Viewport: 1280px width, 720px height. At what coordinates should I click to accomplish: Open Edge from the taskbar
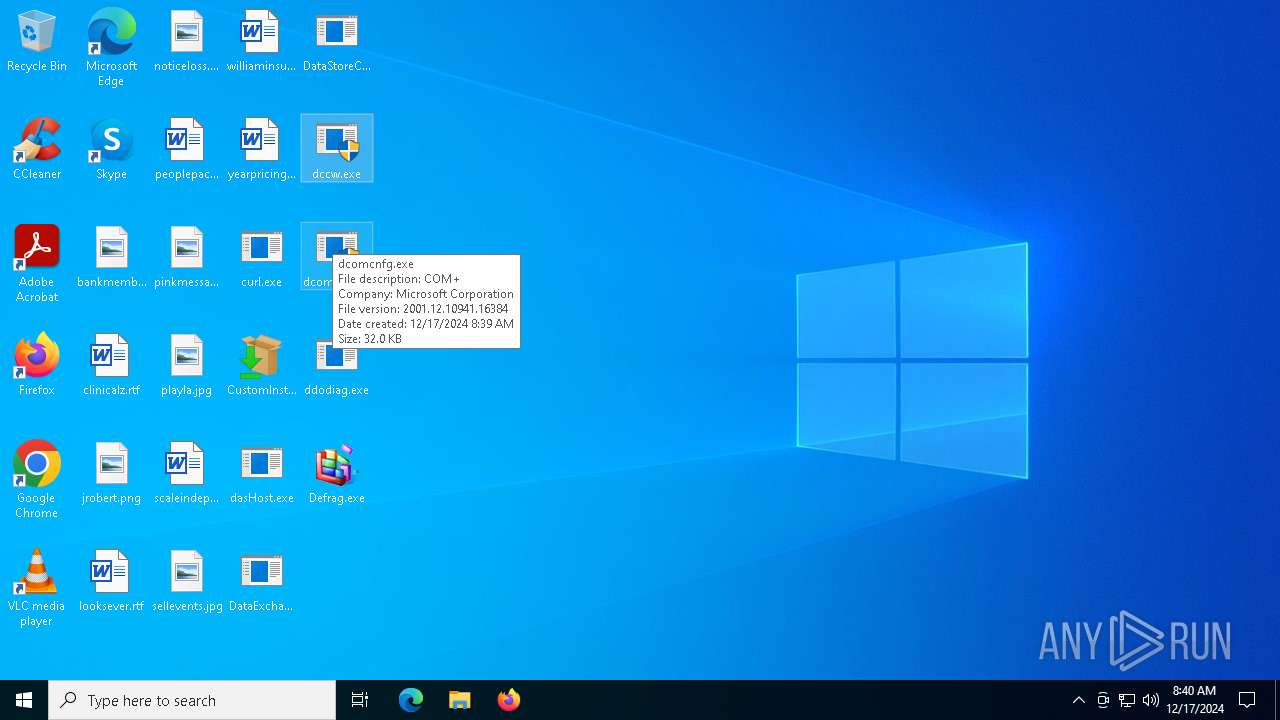(x=411, y=700)
